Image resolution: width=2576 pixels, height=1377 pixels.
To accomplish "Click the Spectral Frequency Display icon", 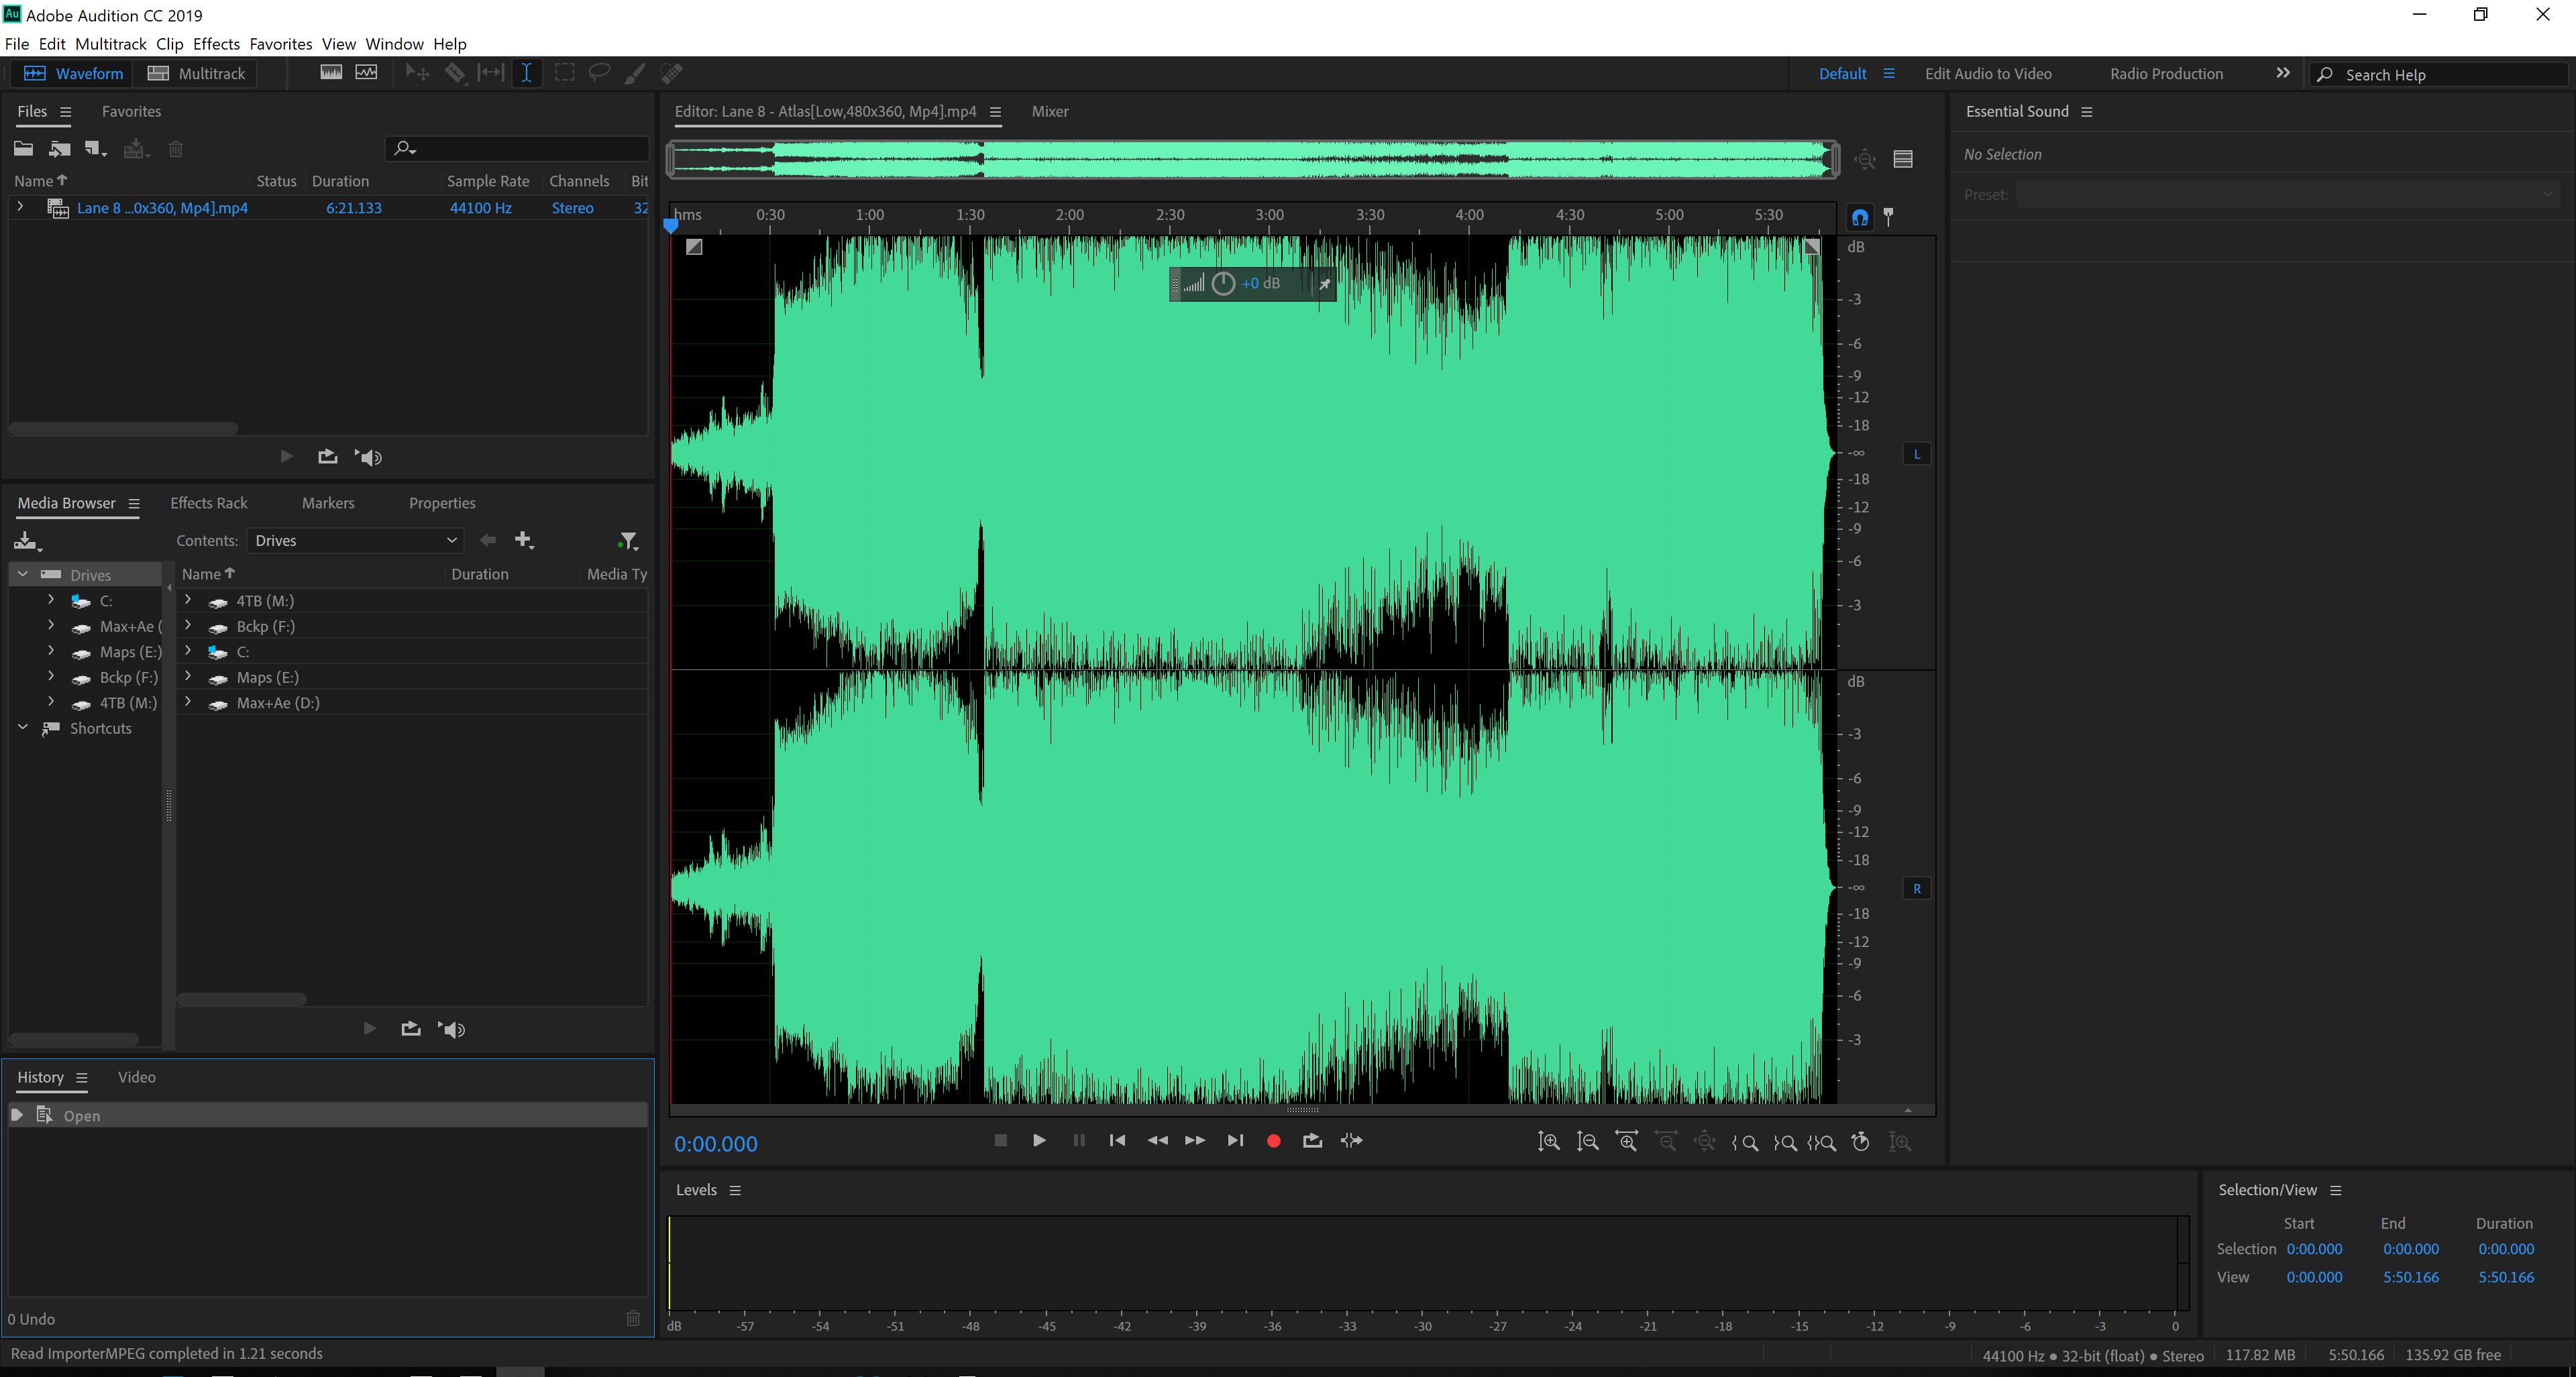I will (x=331, y=73).
